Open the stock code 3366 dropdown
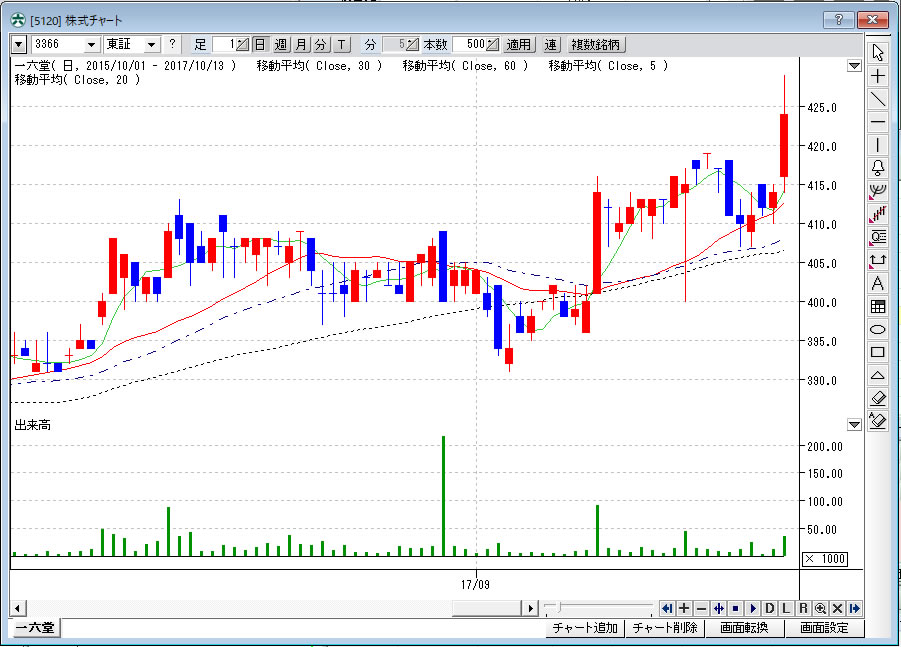The height and width of the screenshot is (647, 901). tap(91, 44)
